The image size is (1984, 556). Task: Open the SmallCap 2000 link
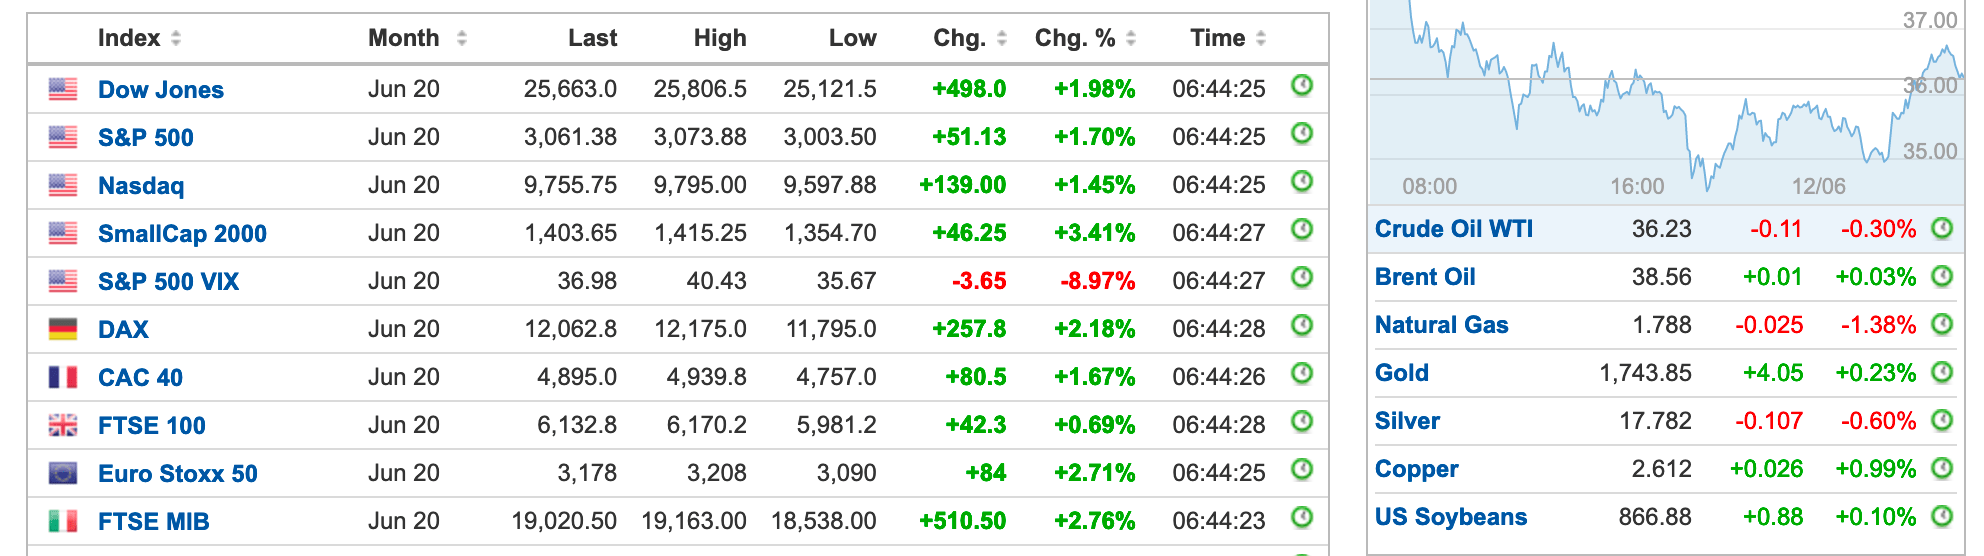tap(182, 234)
